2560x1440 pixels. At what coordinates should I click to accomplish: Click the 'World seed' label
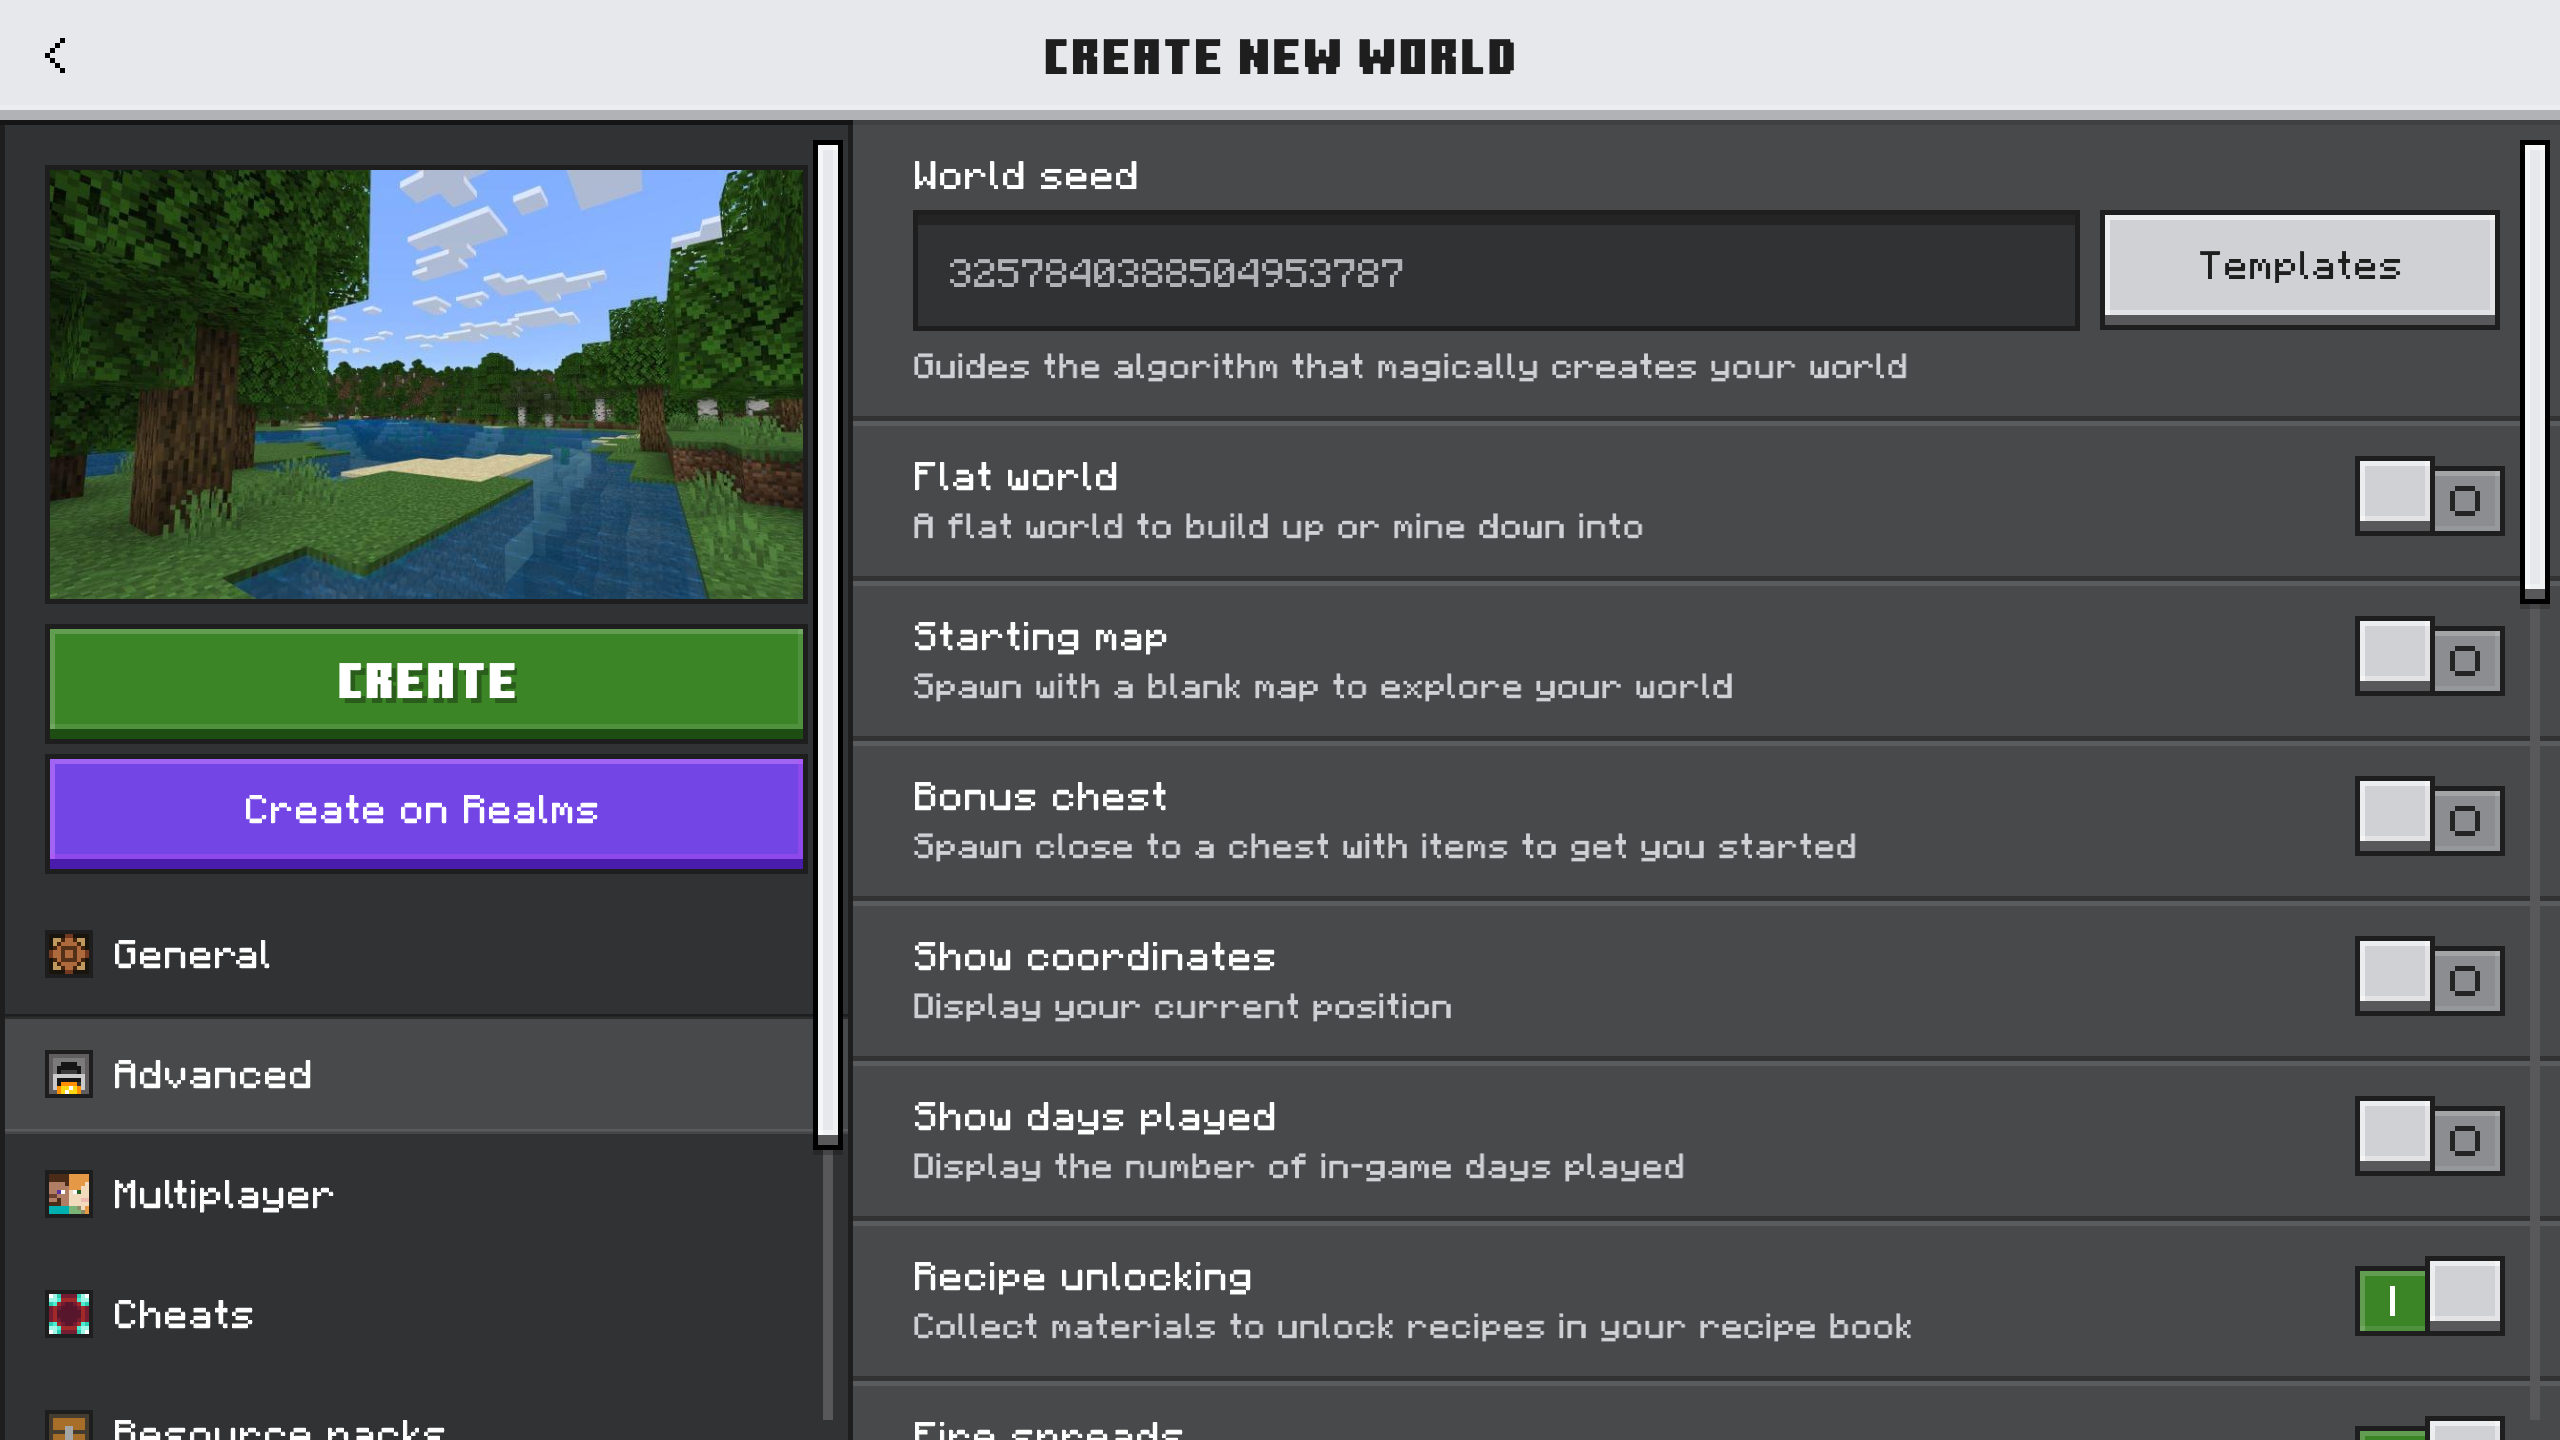1025,176
